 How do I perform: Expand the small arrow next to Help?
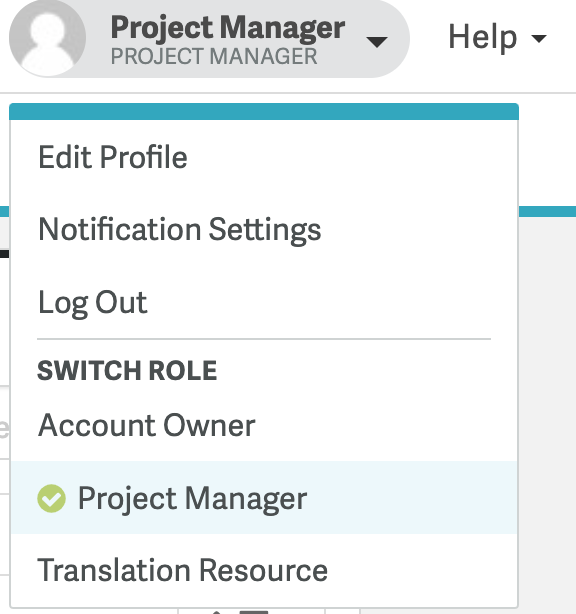coord(539,38)
